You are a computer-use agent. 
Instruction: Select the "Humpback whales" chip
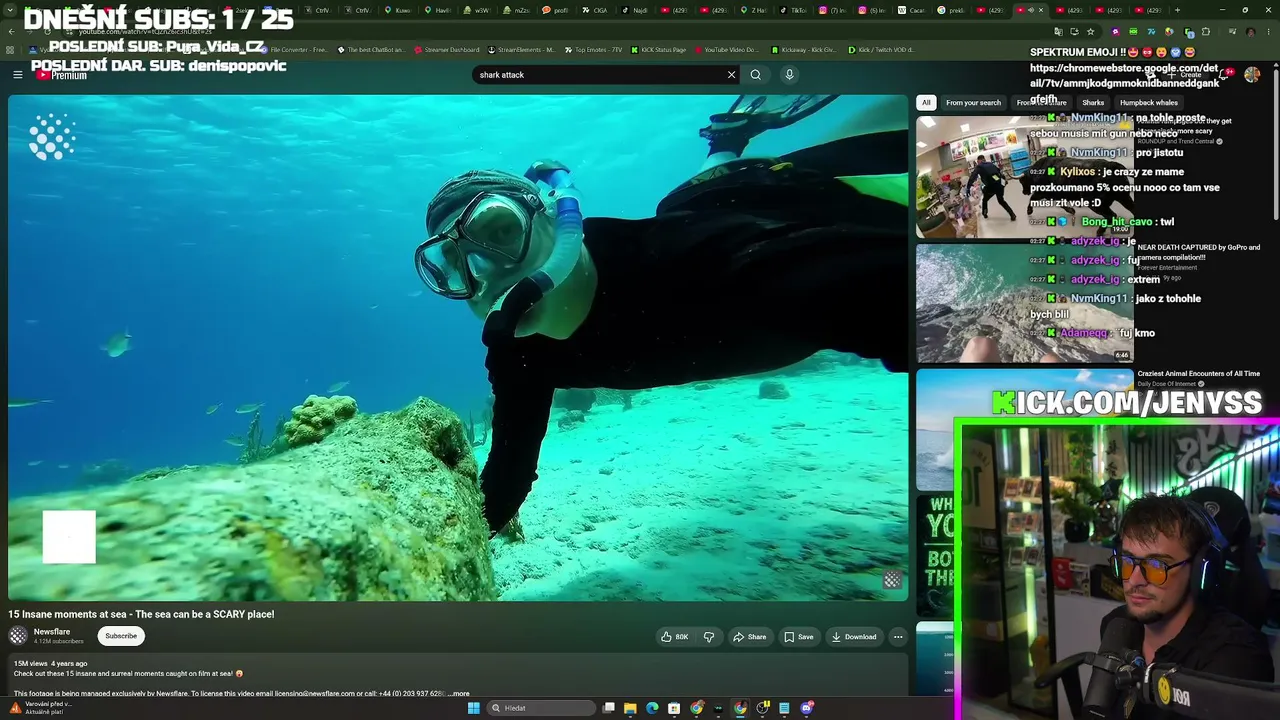point(1149,102)
